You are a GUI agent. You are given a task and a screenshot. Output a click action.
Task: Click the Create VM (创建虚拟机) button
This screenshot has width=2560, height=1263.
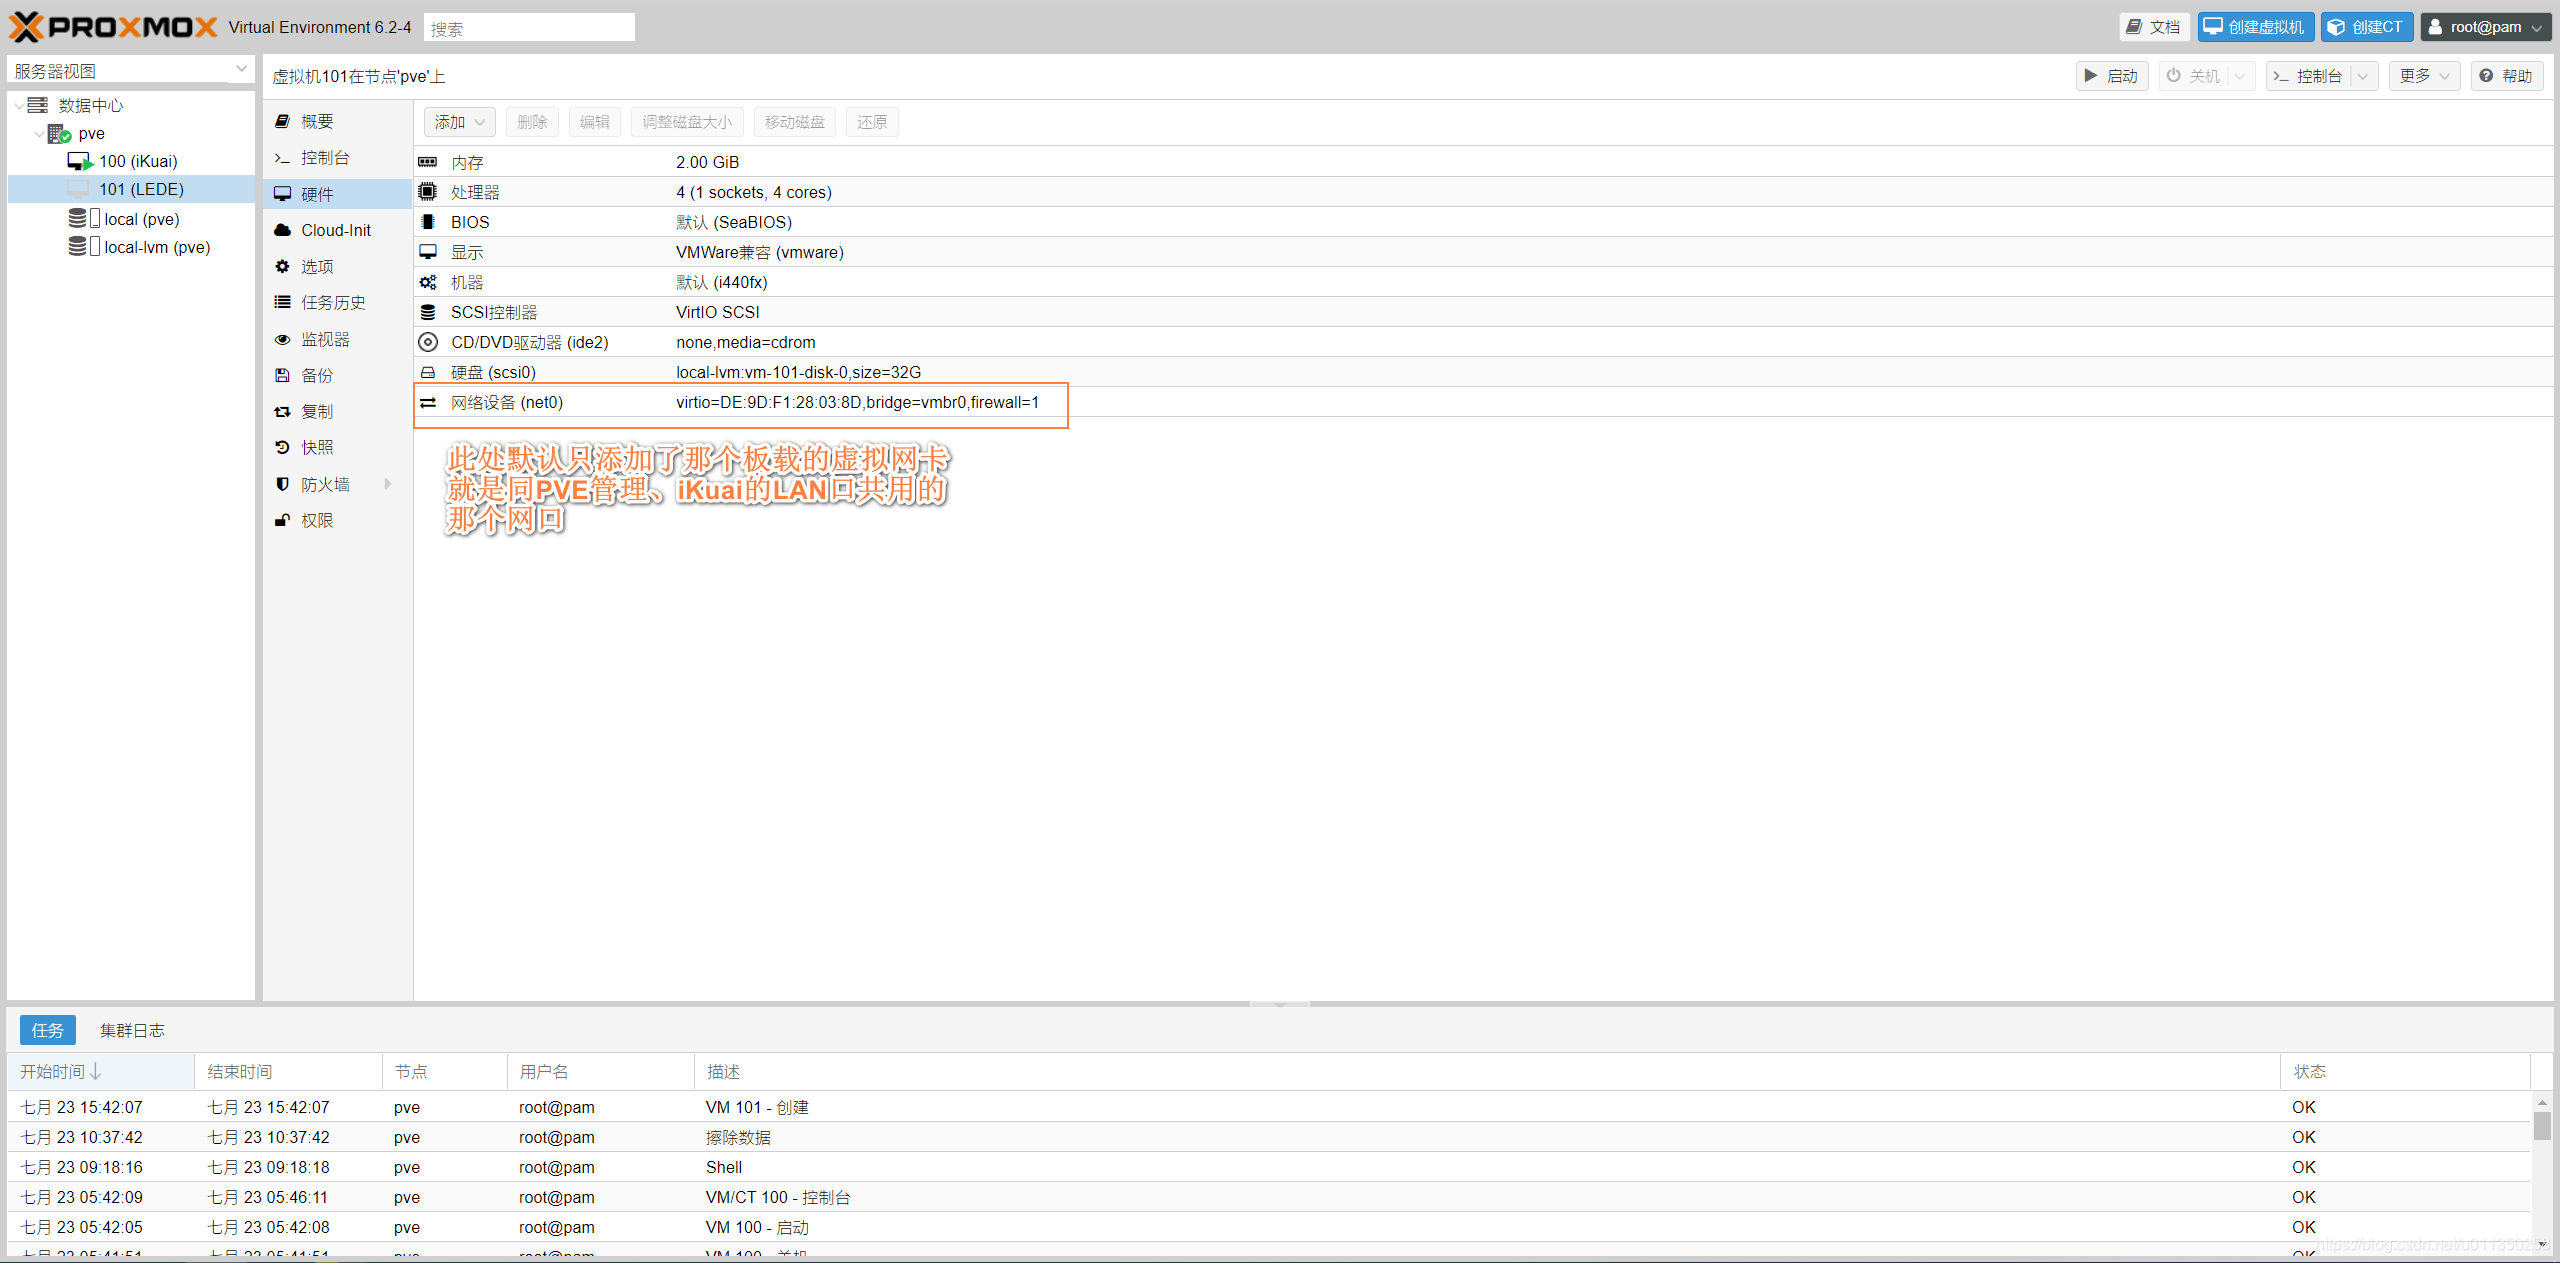click(2255, 27)
